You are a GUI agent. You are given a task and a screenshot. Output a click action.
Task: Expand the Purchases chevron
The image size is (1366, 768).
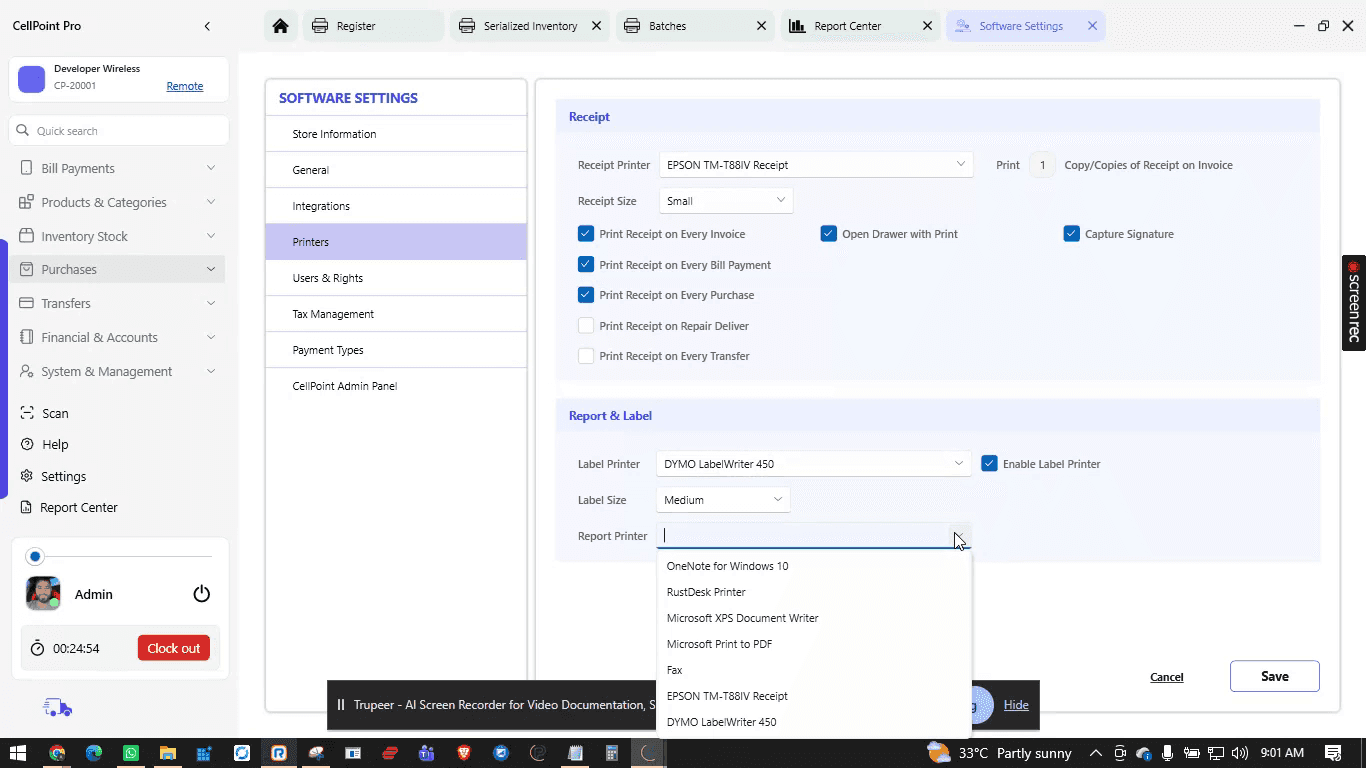pos(211,269)
